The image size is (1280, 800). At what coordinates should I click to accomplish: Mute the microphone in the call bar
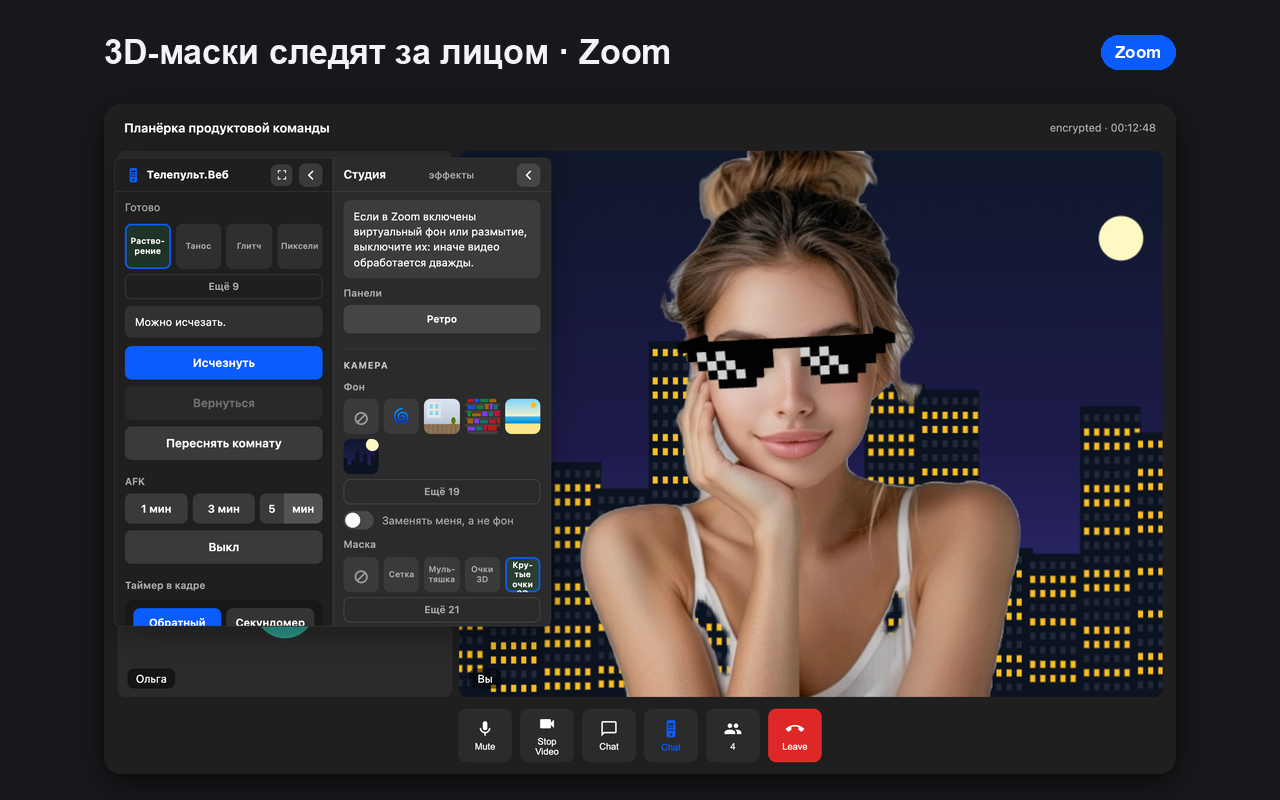[485, 736]
